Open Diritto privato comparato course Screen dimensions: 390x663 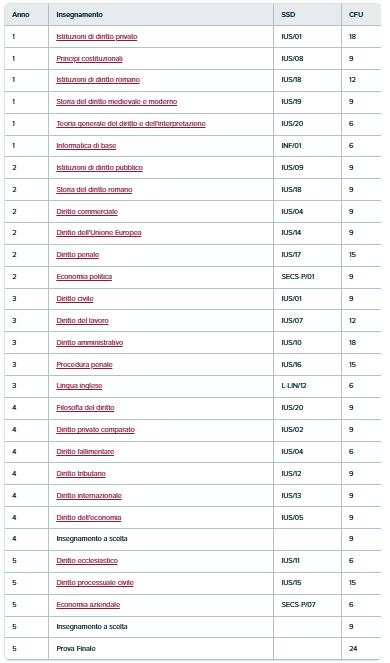click(96, 430)
